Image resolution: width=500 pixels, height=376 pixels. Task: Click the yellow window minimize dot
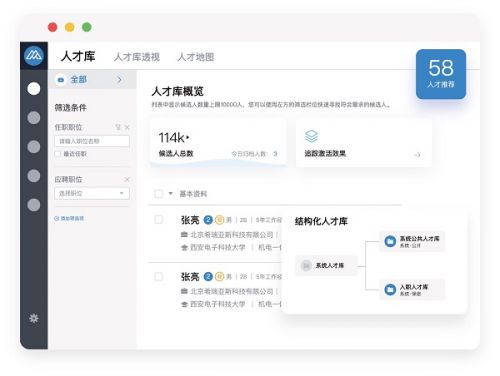(x=70, y=27)
